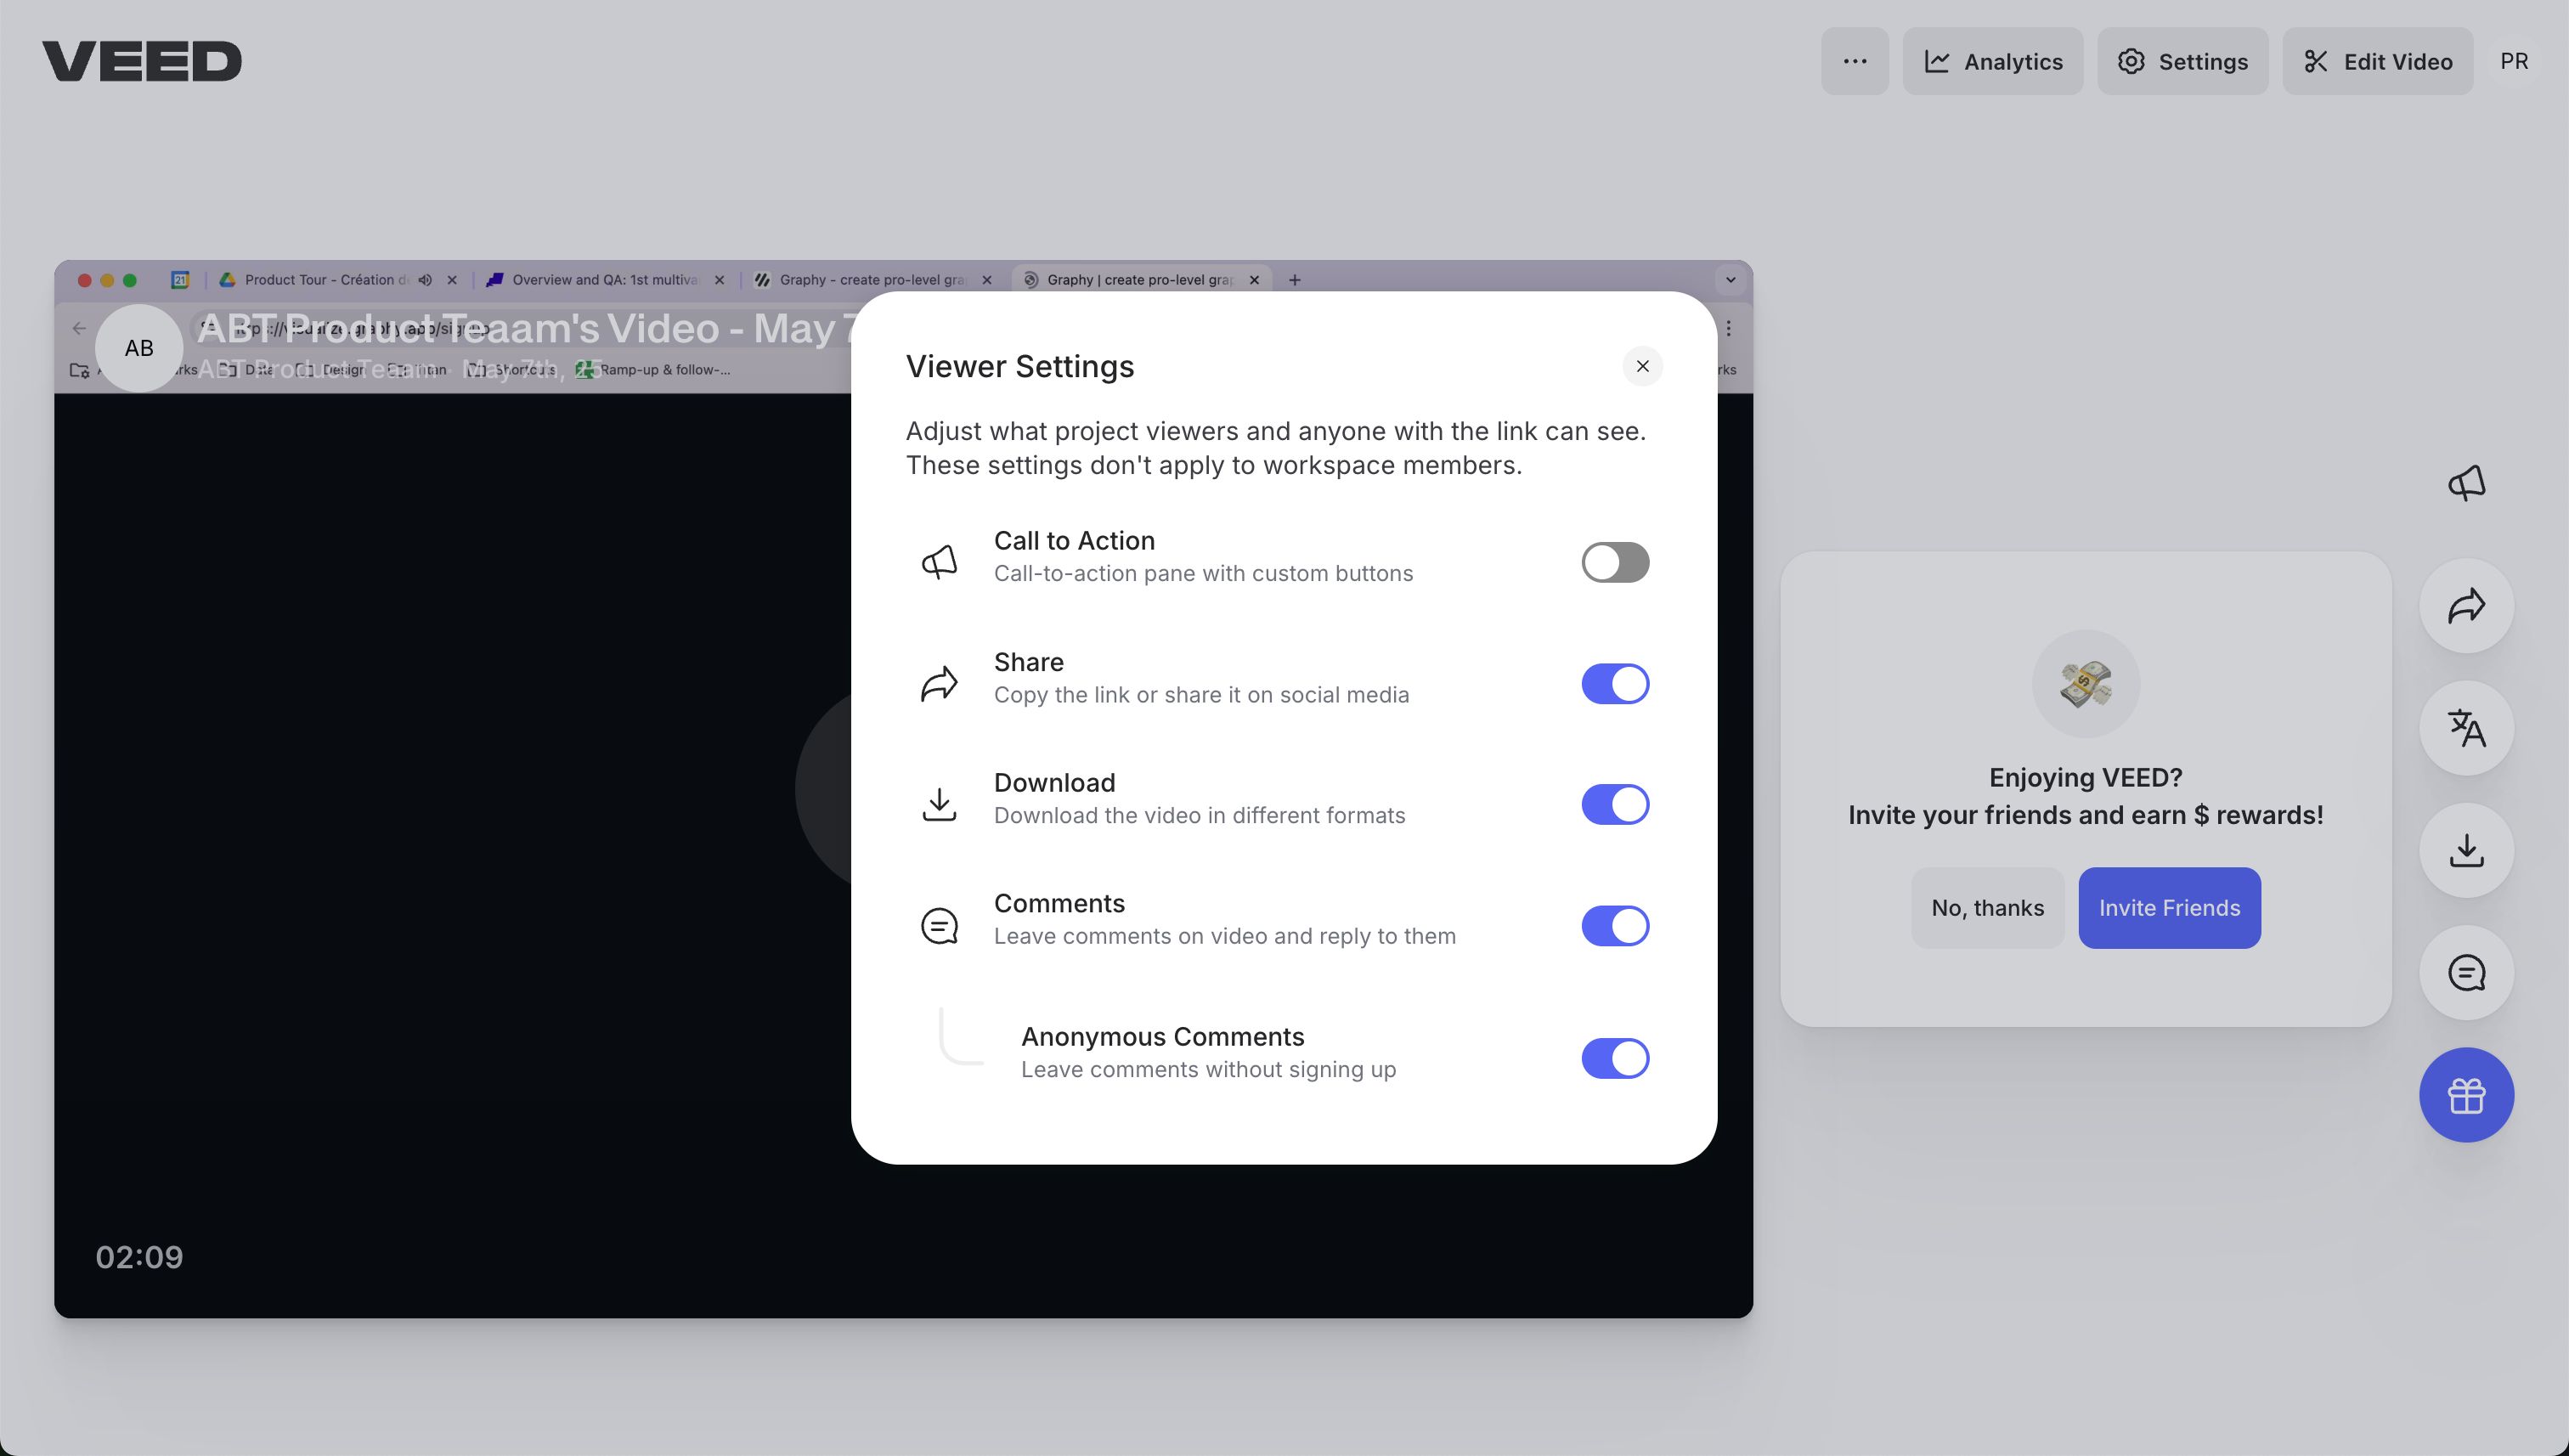
Task: Turn off Anonymous Comments toggle
Action: [x=1614, y=1058]
